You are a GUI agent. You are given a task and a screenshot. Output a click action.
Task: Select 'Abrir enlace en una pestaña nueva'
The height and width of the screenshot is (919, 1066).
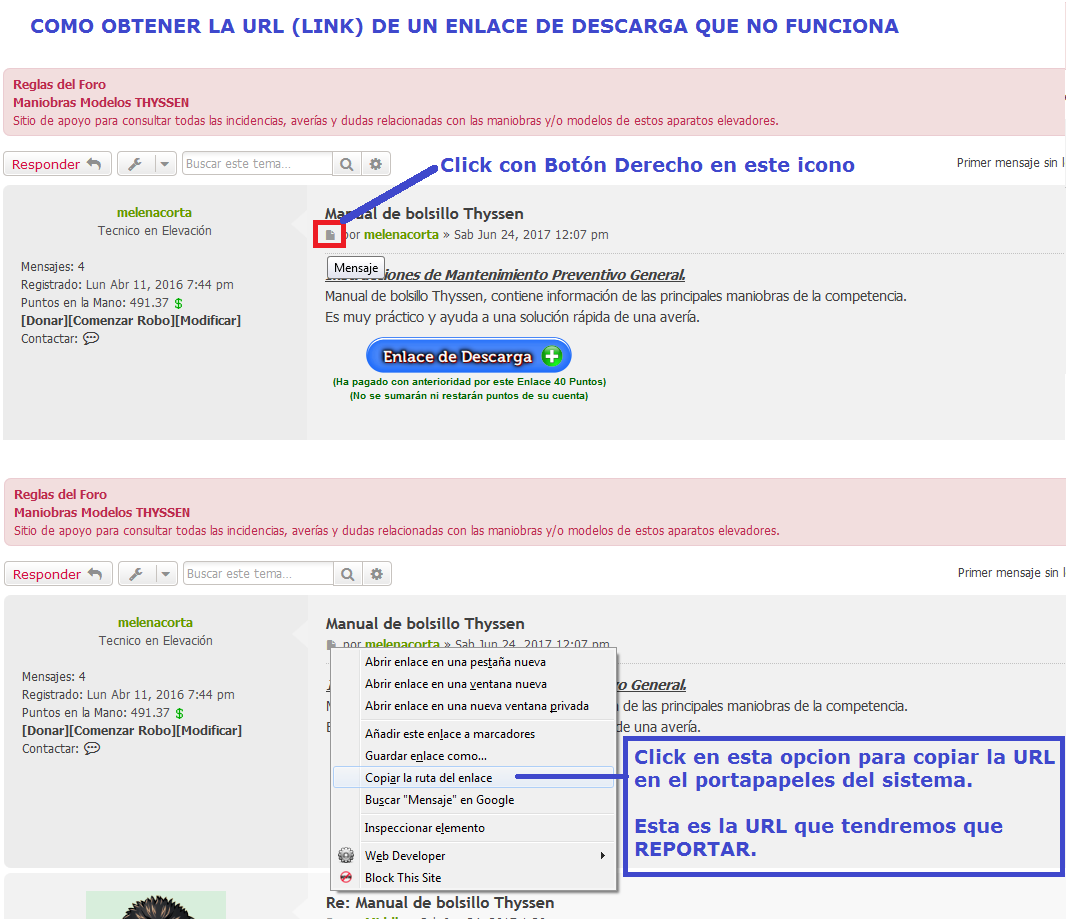point(473,662)
